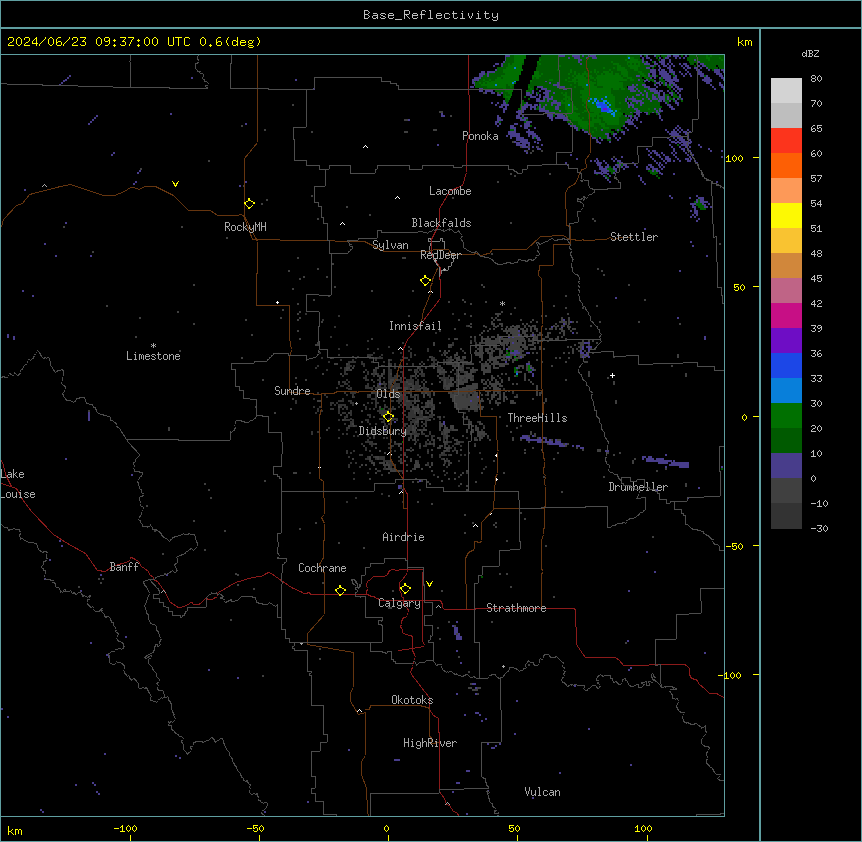Click the blue storm core in the green echo
The image size is (862, 842).
pyautogui.click(x=603, y=106)
